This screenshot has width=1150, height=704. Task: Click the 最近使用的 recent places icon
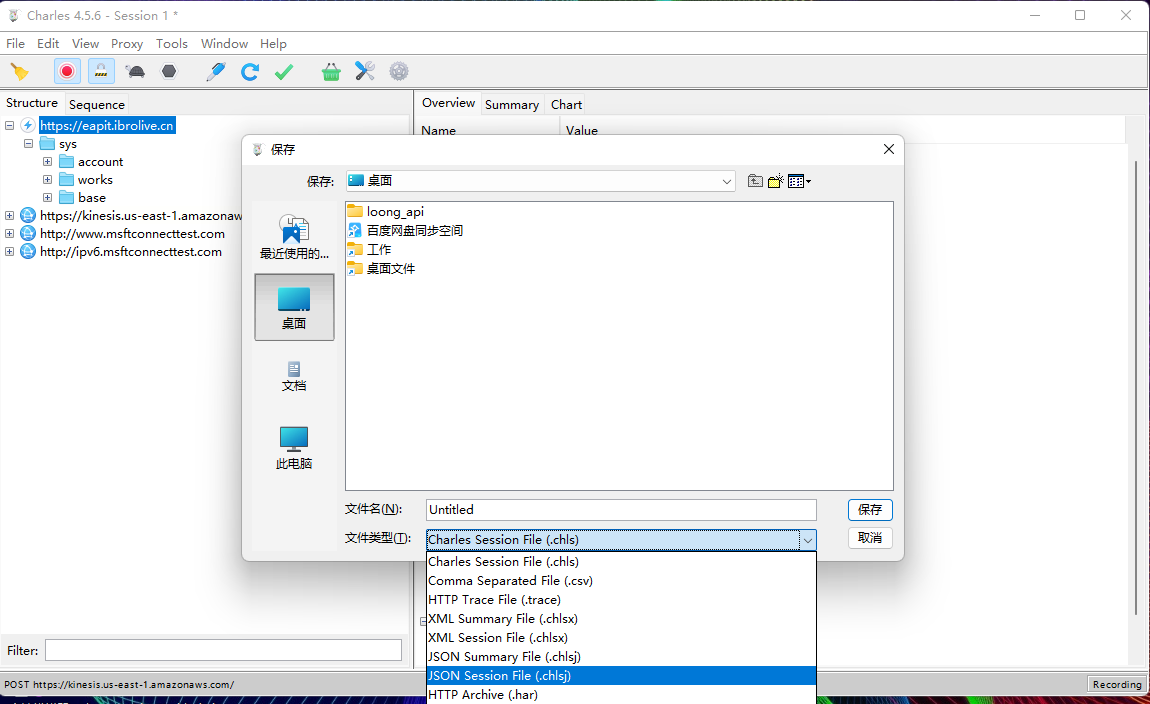[x=294, y=237]
